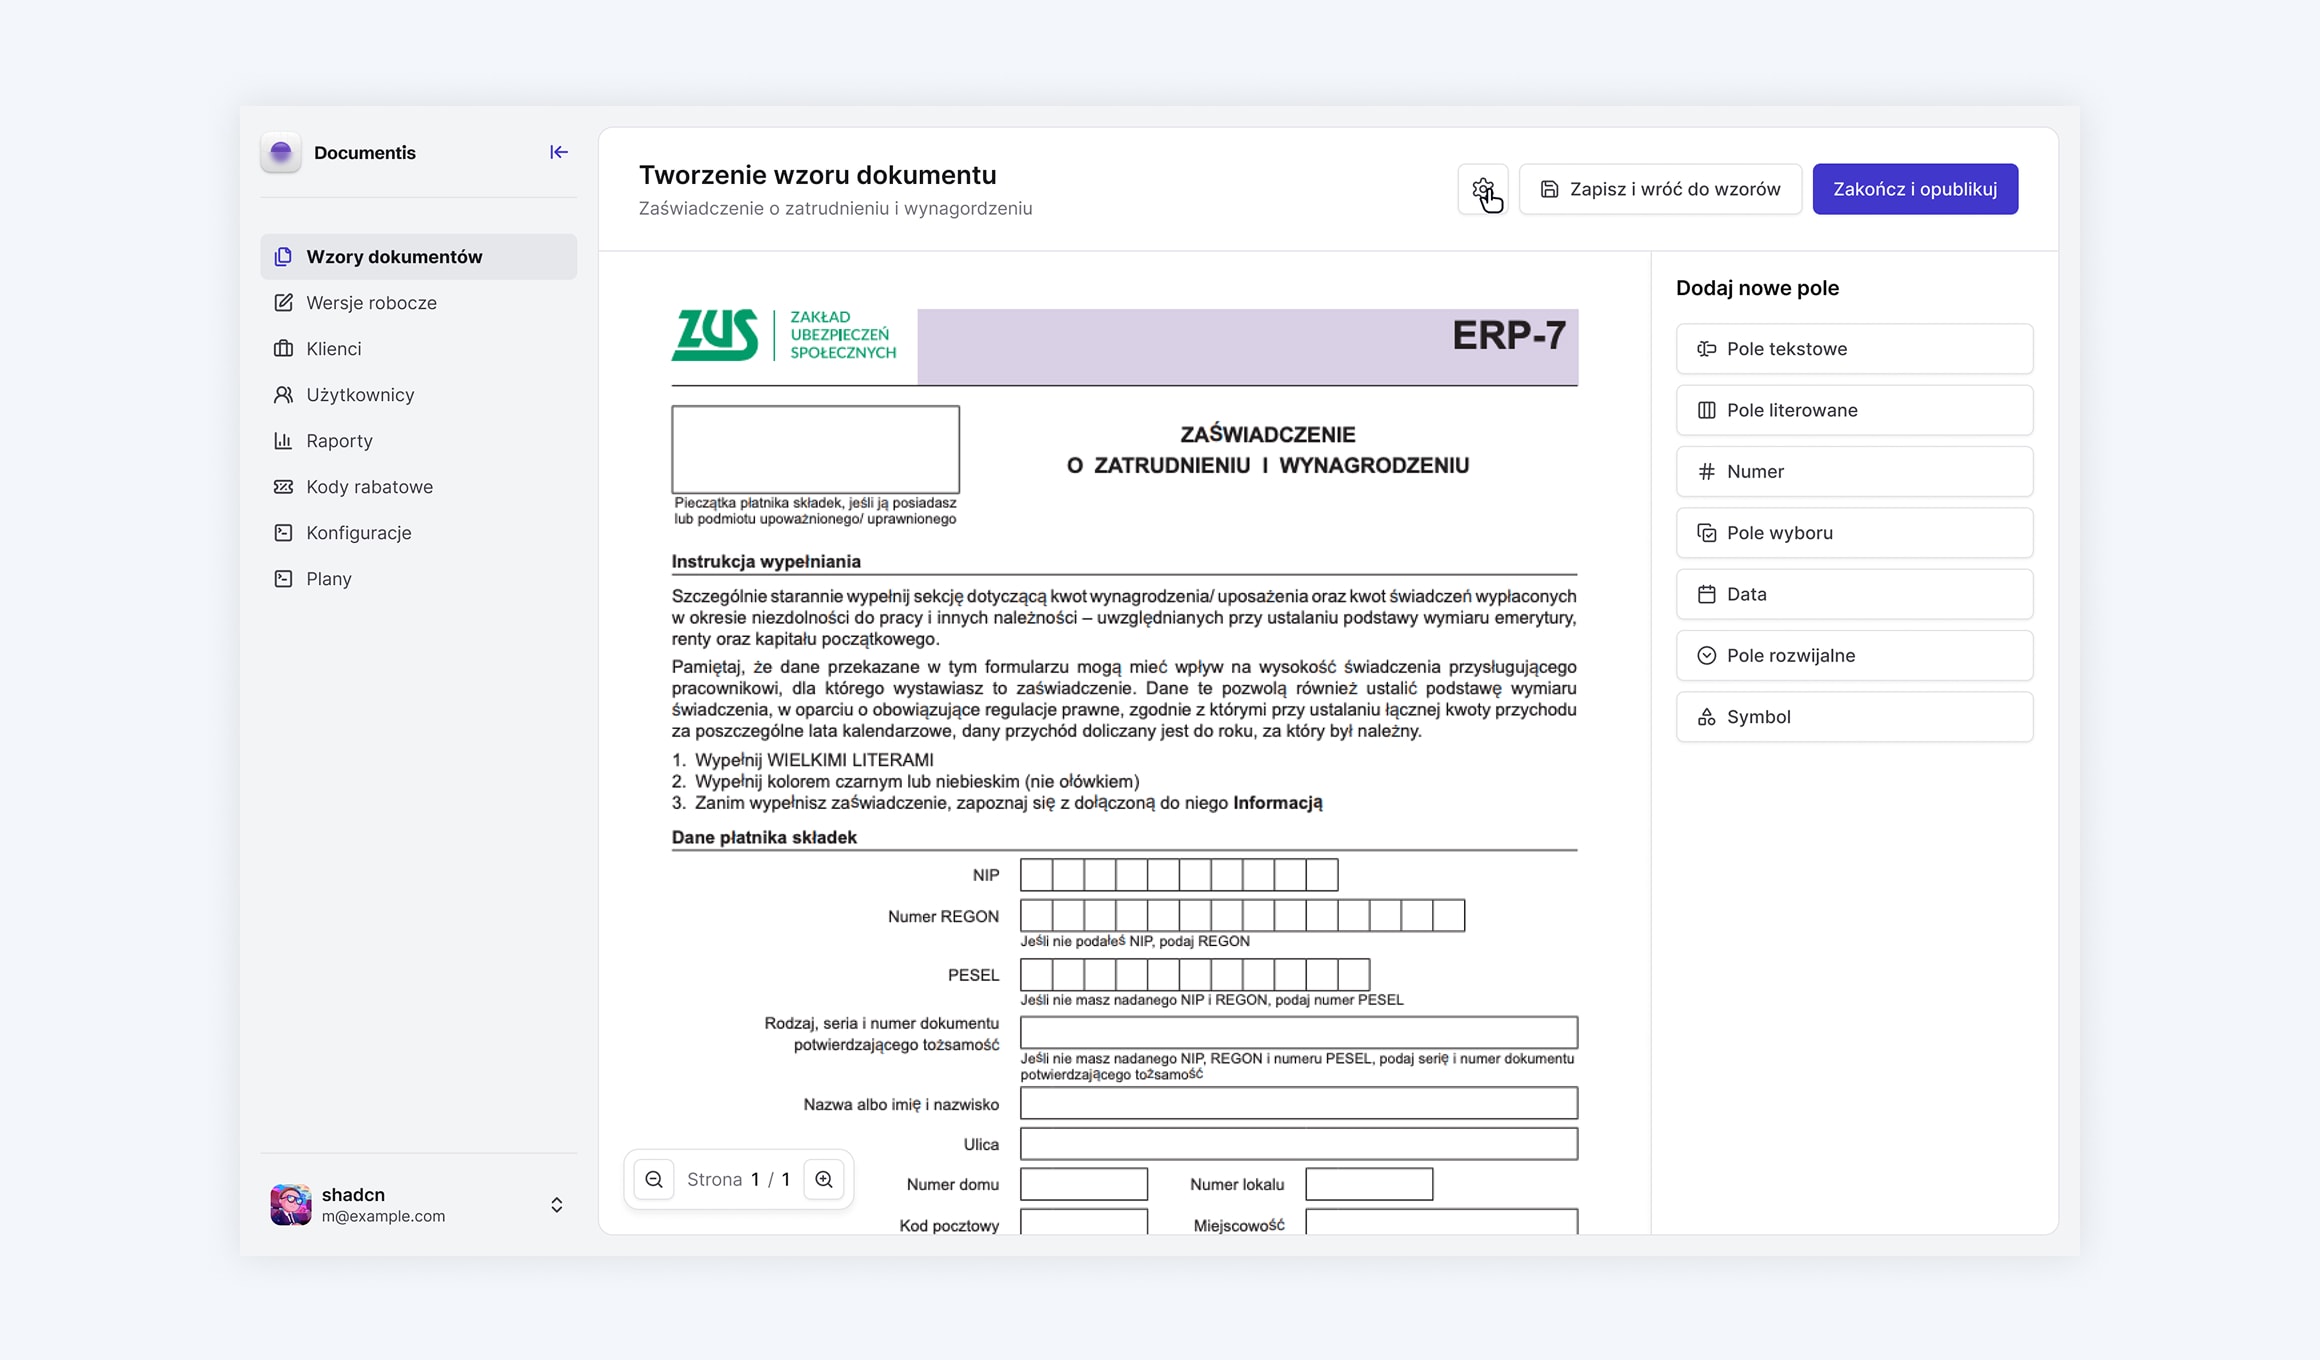Expand the shadcn user account menu
The height and width of the screenshot is (1360, 2320).
point(557,1205)
